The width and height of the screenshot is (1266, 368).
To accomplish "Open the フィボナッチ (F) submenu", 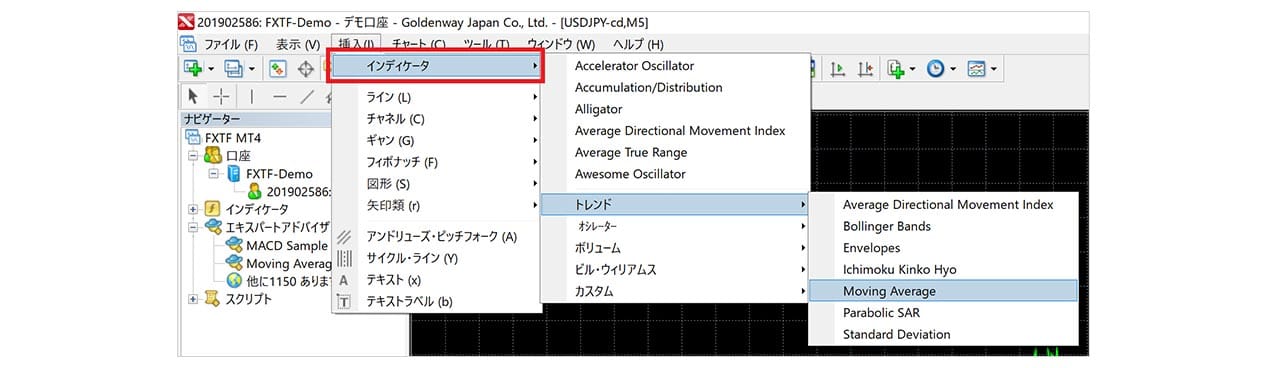I will tap(437, 162).
